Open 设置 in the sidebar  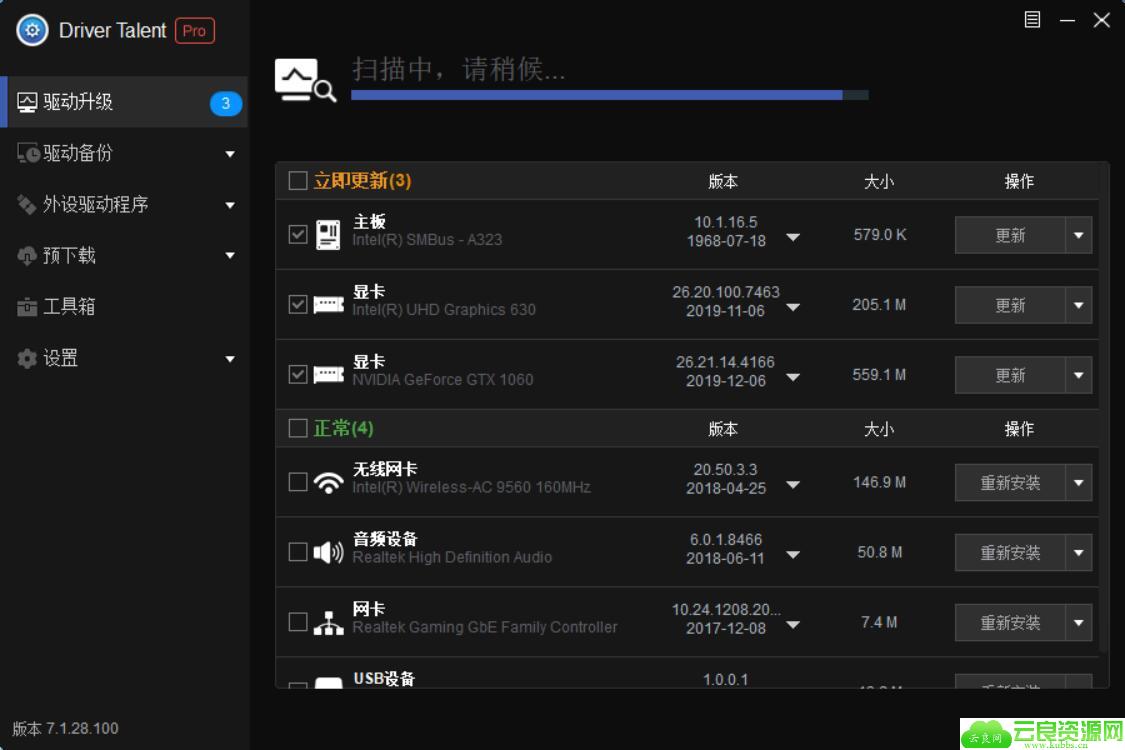pos(124,358)
